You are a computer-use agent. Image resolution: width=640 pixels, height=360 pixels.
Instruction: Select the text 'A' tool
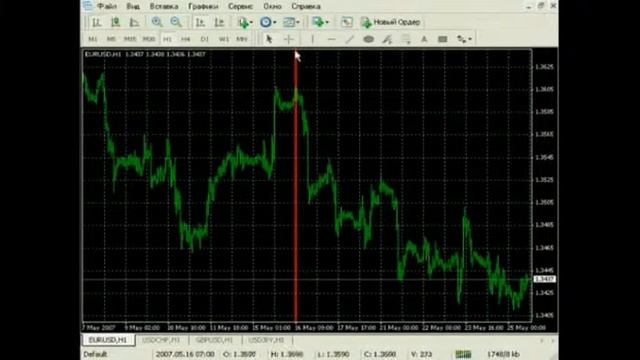(424, 39)
